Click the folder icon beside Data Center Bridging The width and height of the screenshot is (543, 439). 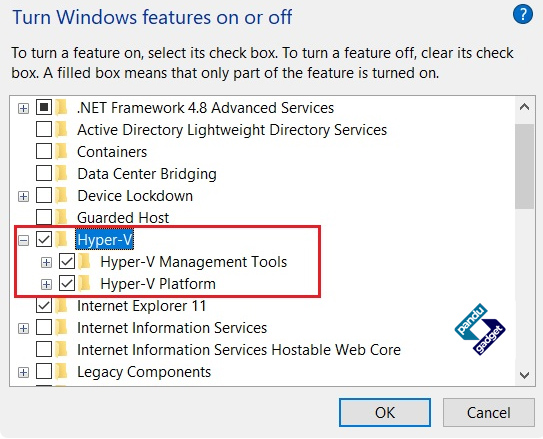[62, 173]
